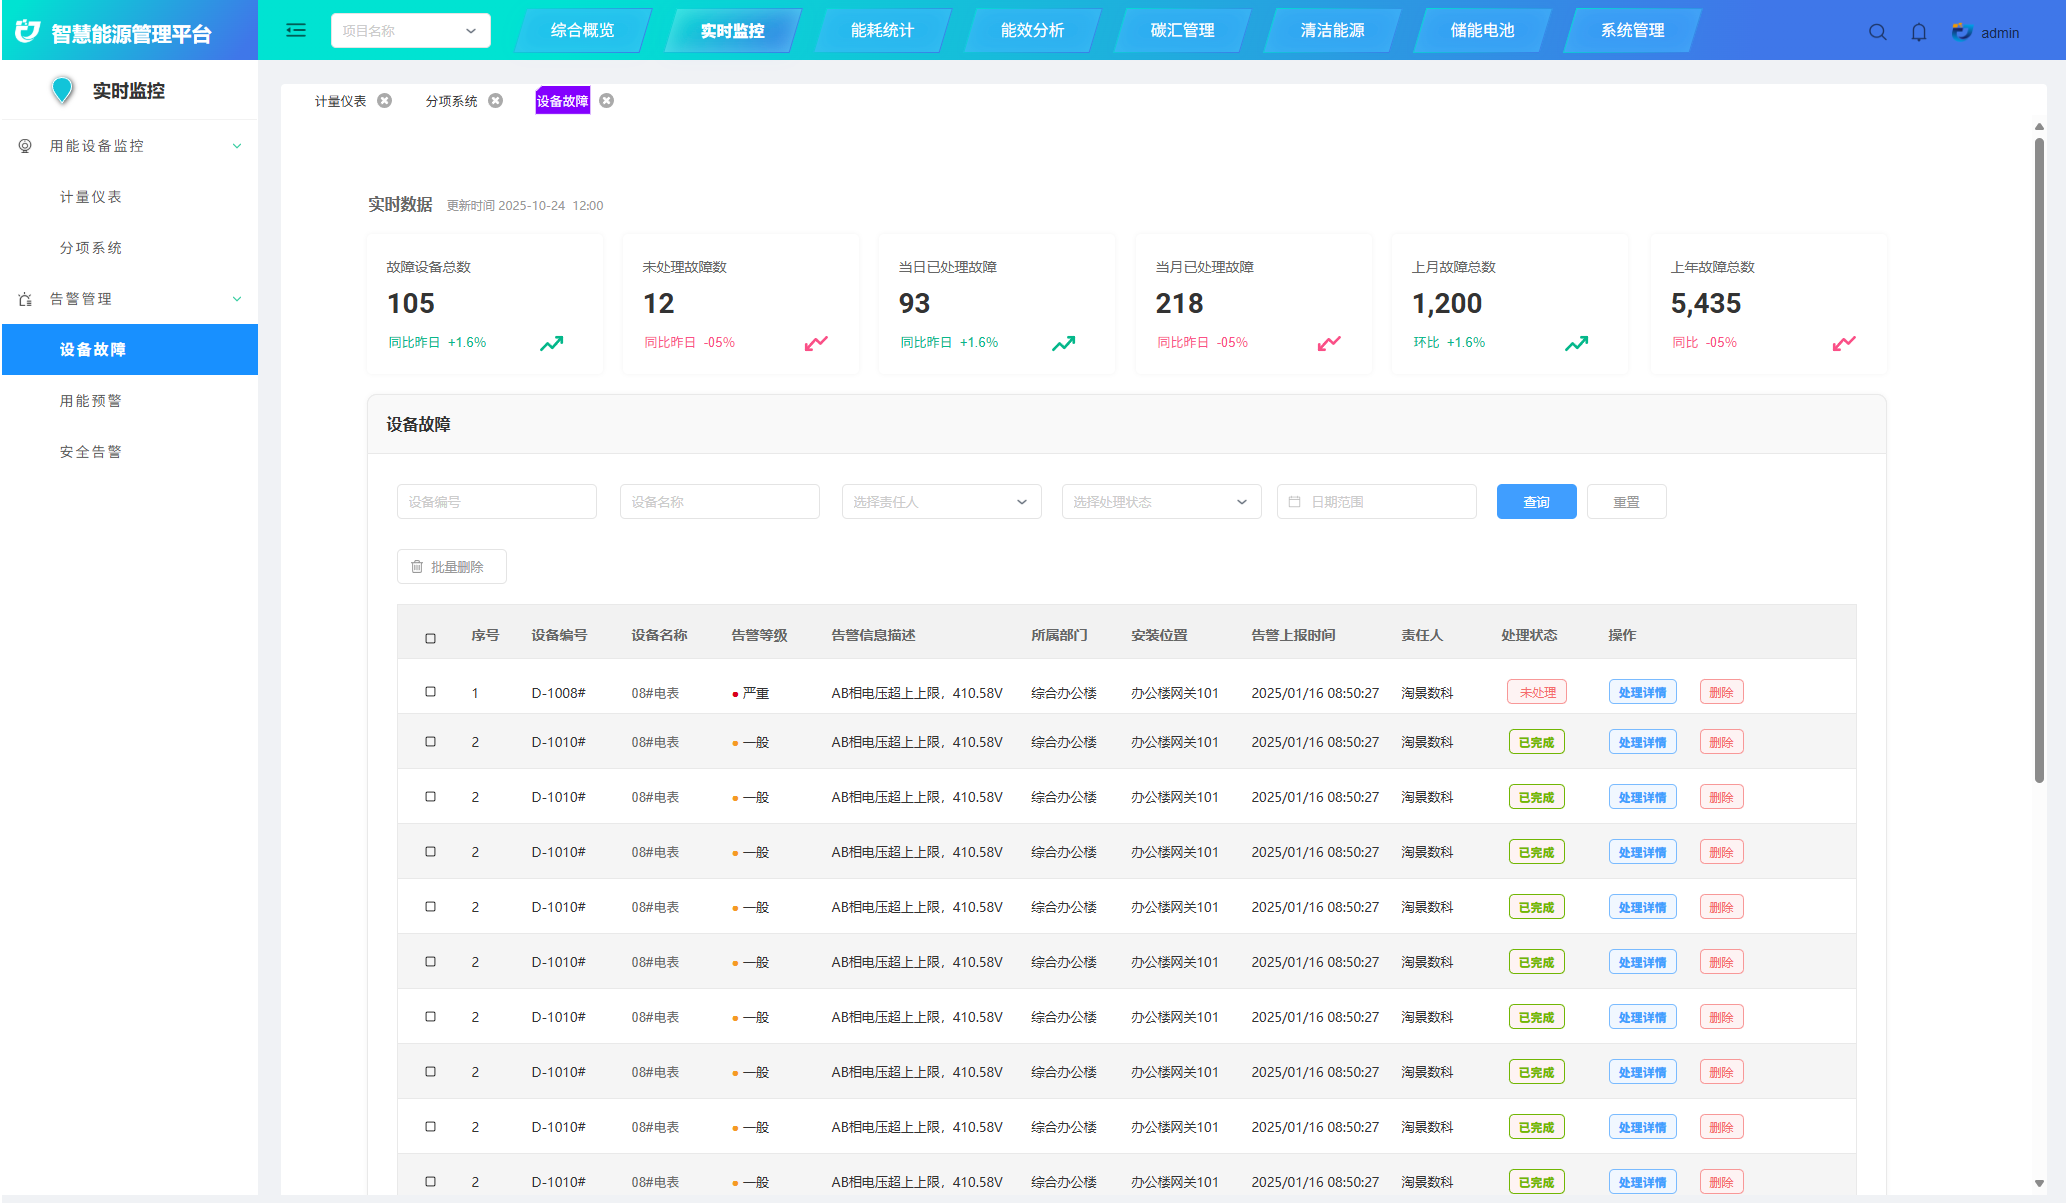This screenshot has height=1203, width=2066.
Task: Click the 重置 button
Action: (1627, 502)
